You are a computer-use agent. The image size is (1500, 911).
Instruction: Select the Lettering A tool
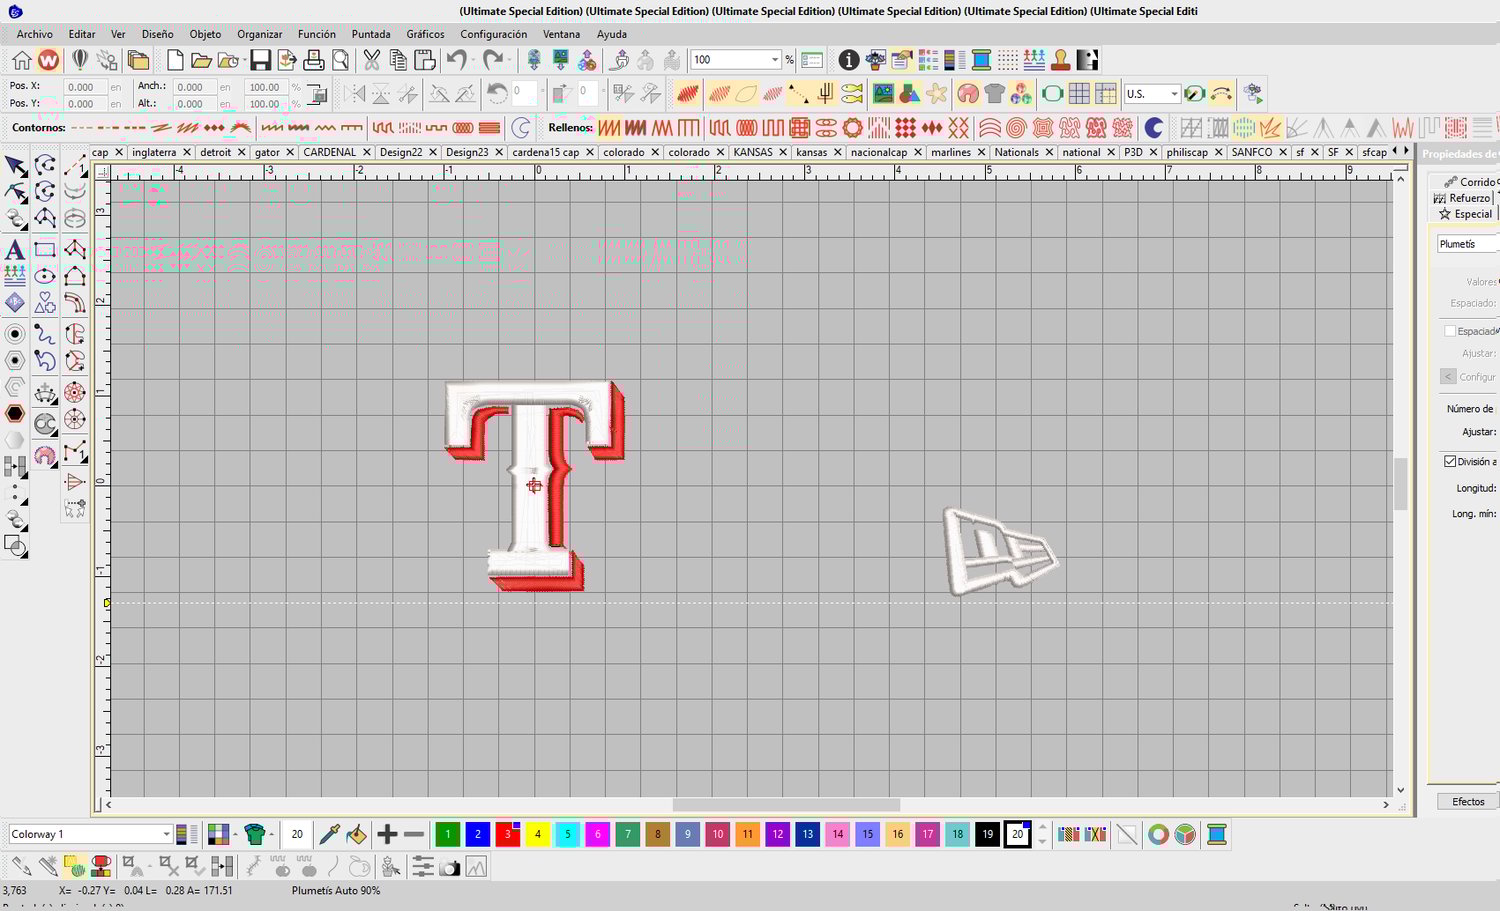pyautogui.click(x=15, y=249)
